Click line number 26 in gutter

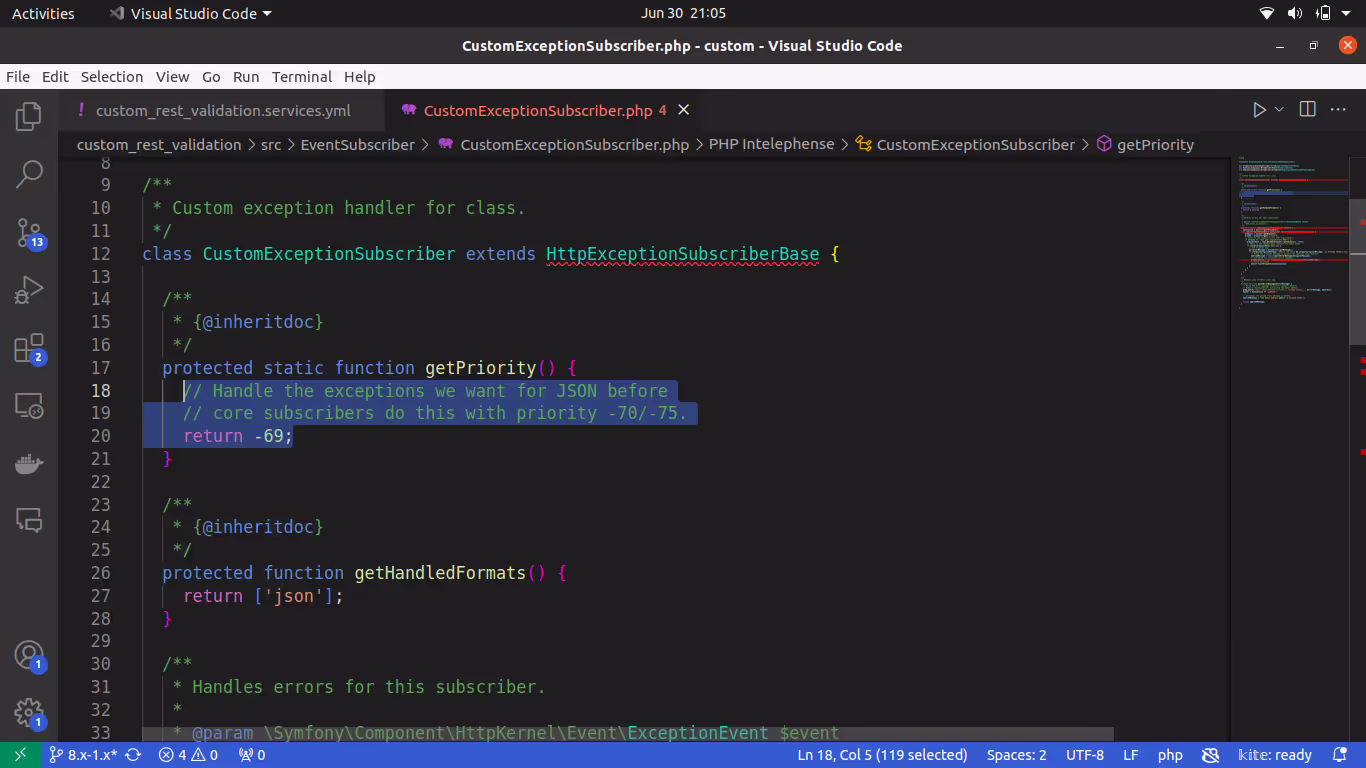(x=100, y=573)
